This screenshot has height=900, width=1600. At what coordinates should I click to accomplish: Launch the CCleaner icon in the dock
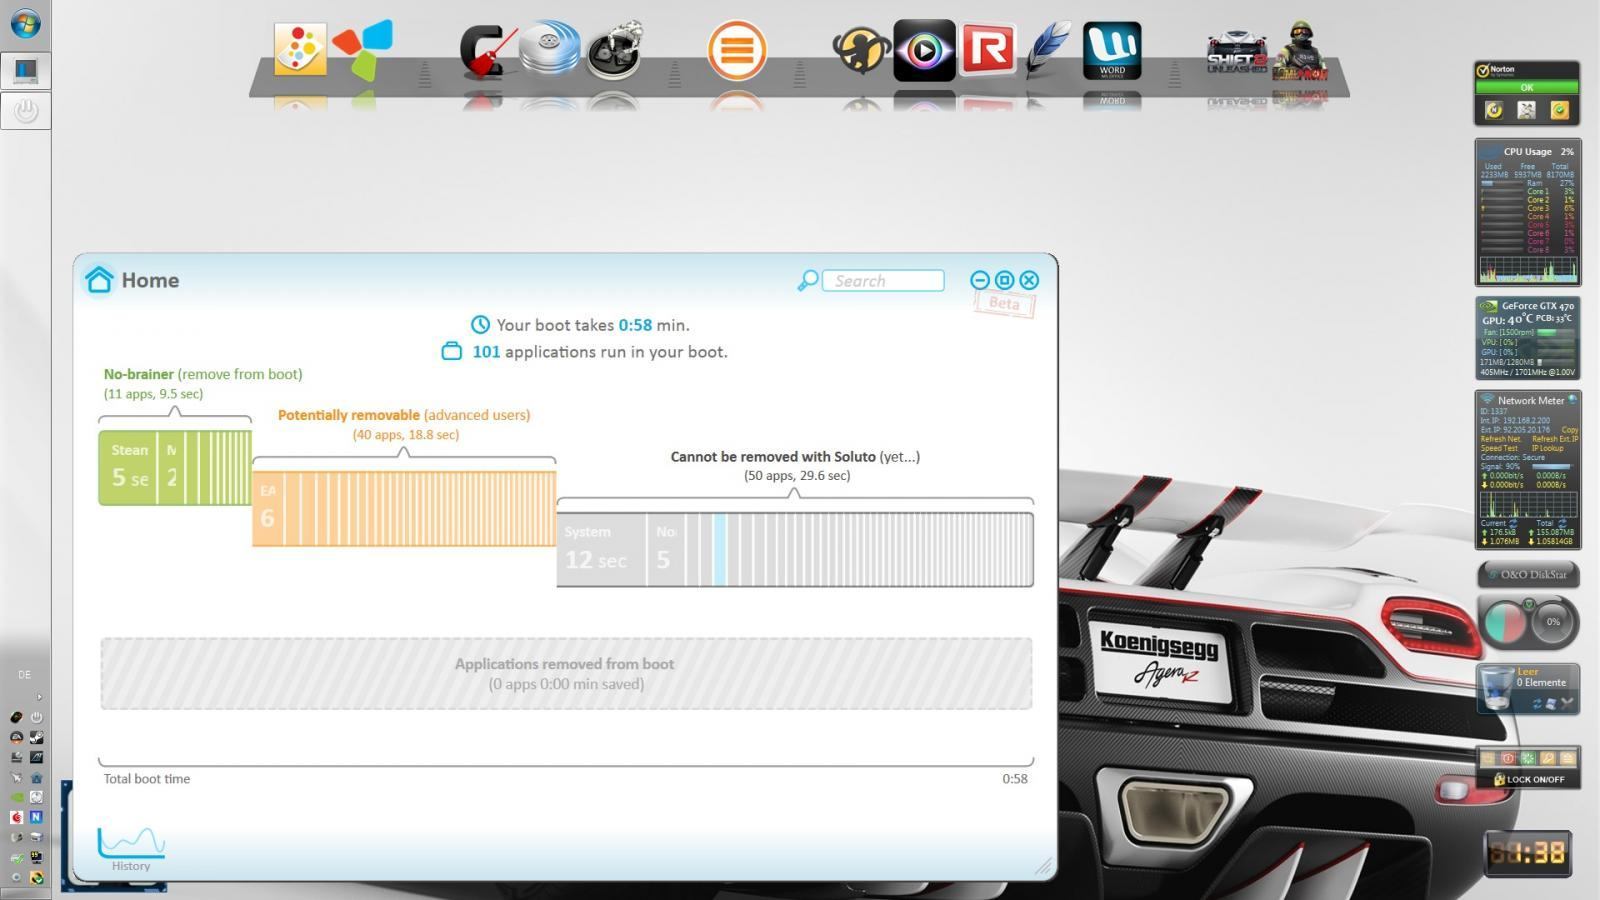(488, 51)
